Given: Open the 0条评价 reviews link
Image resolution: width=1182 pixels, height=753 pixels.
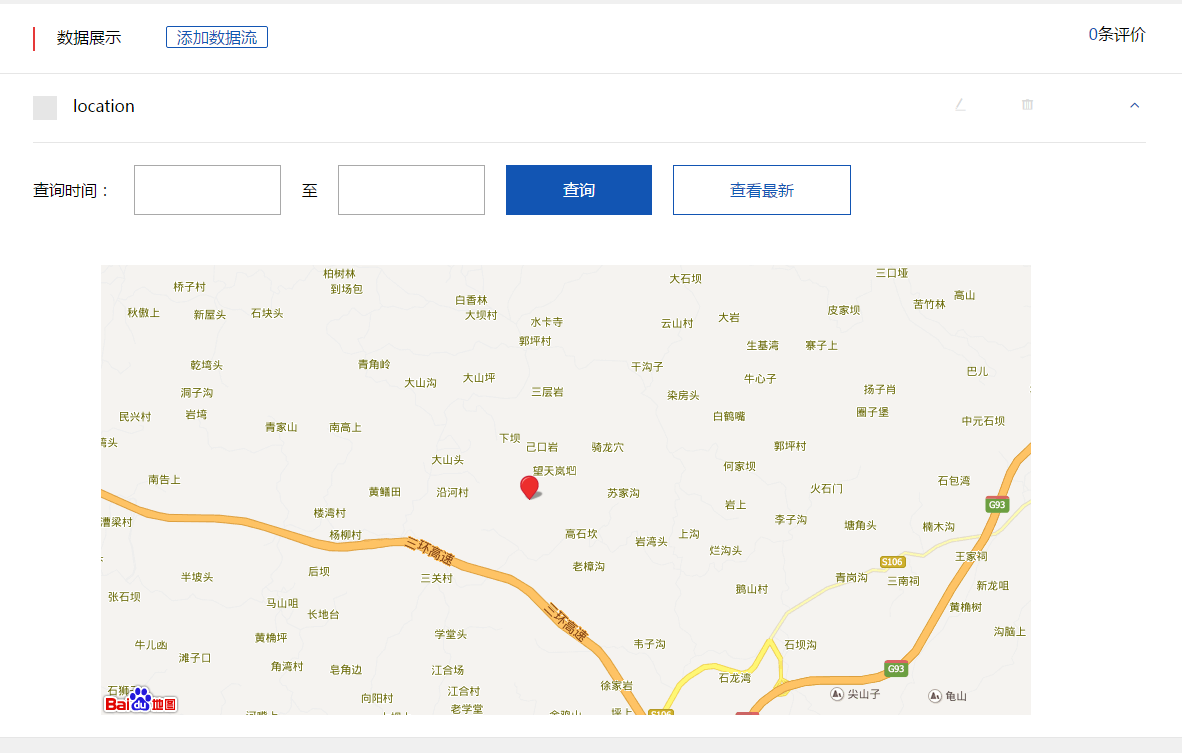Looking at the screenshot, I should pyautogui.click(x=1116, y=35).
